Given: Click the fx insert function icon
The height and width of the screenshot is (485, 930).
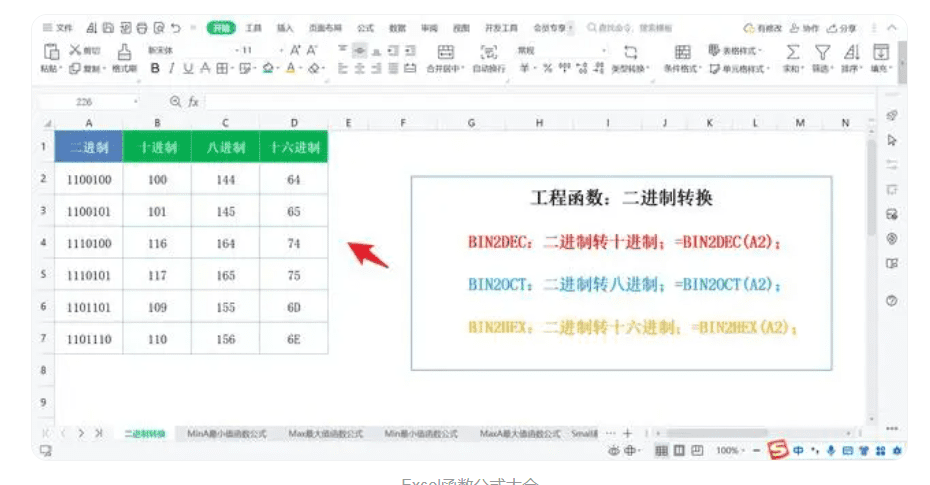Looking at the screenshot, I should click(193, 101).
